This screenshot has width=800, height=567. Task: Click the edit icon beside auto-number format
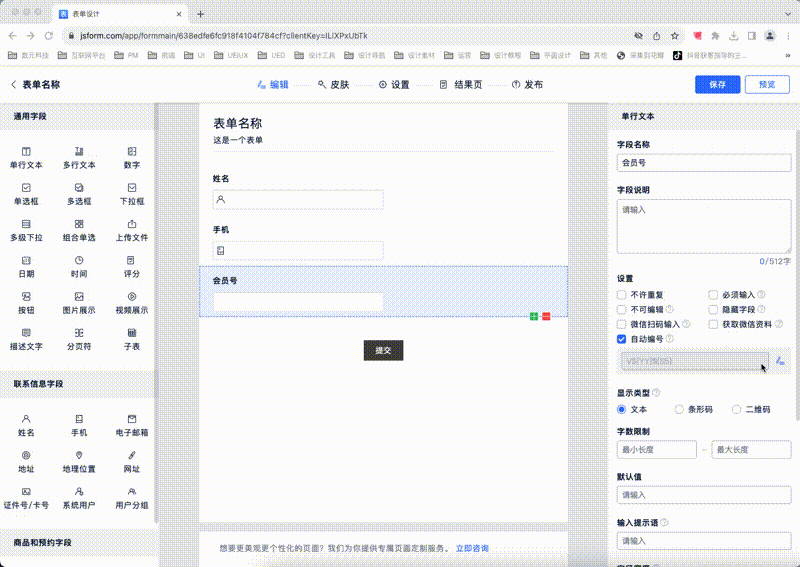[x=780, y=360]
